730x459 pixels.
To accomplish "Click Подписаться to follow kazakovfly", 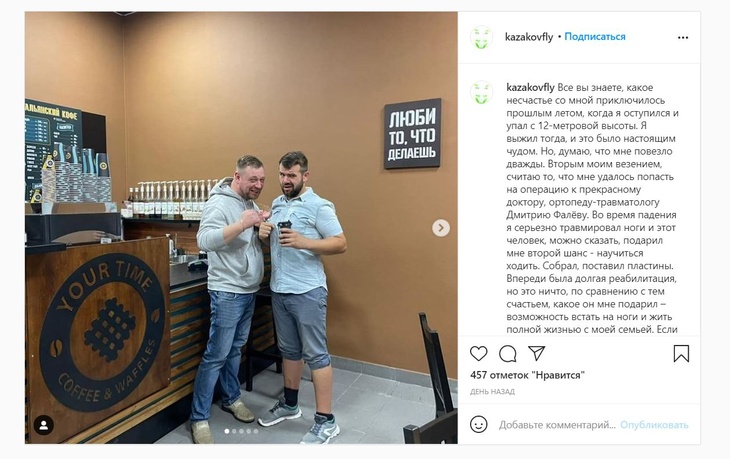I will click(x=595, y=36).
